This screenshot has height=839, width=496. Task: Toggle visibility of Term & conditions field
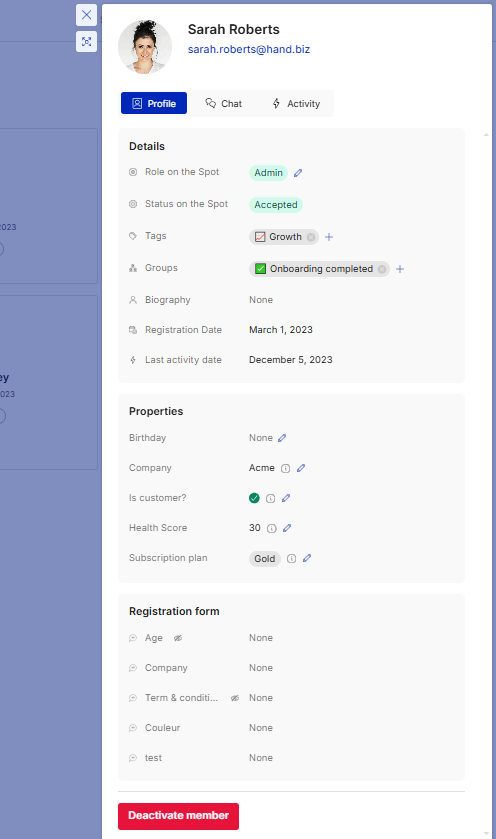(234, 698)
